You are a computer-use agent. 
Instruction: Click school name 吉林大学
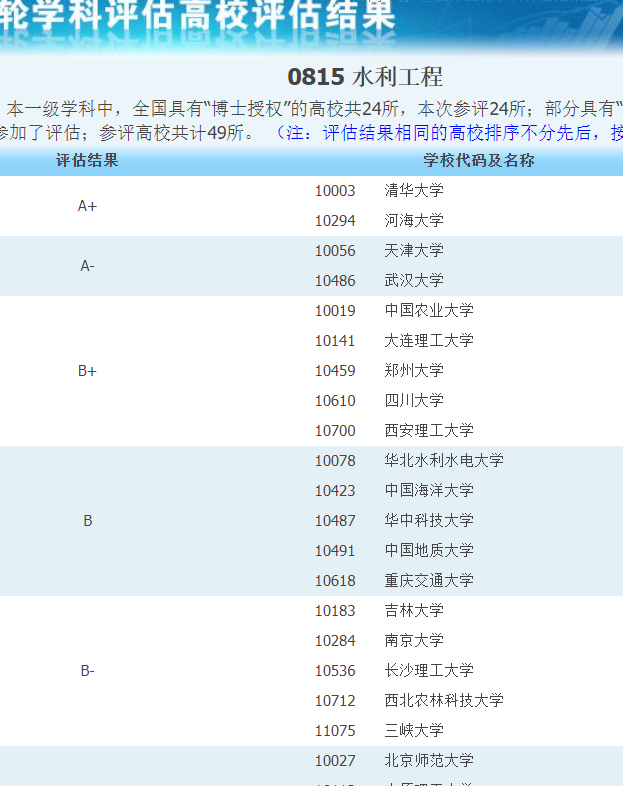(414, 611)
